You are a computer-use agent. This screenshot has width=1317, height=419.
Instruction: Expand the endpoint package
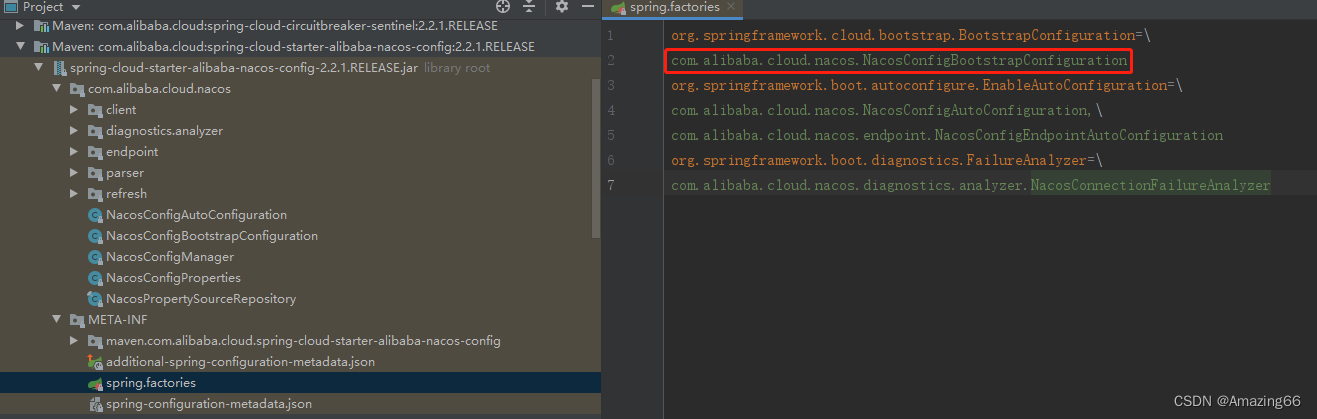(74, 152)
